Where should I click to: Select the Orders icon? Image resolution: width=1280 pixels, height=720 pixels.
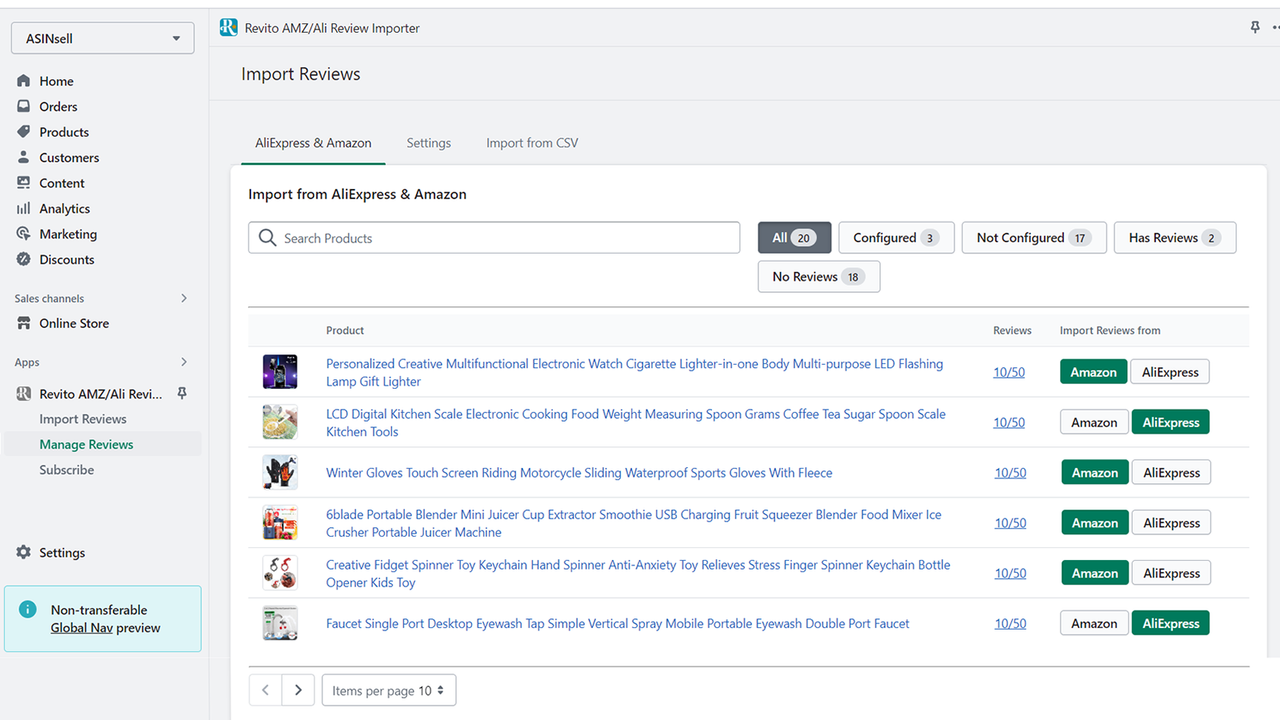coord(23,106)
